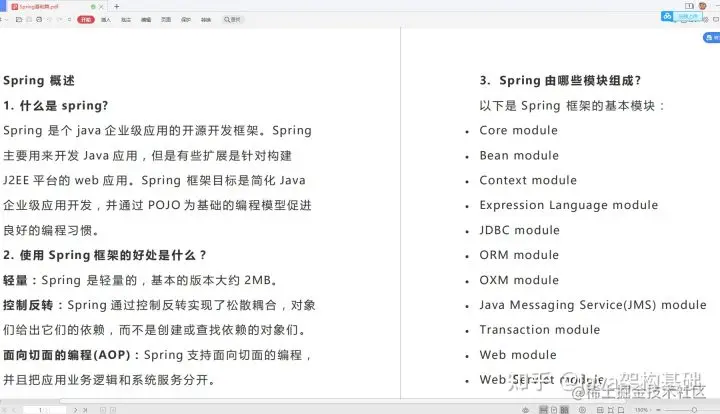This screenshot has width=720, height=414.
Task: Go to next page with status bar arrow
Action: pos(76,410)
